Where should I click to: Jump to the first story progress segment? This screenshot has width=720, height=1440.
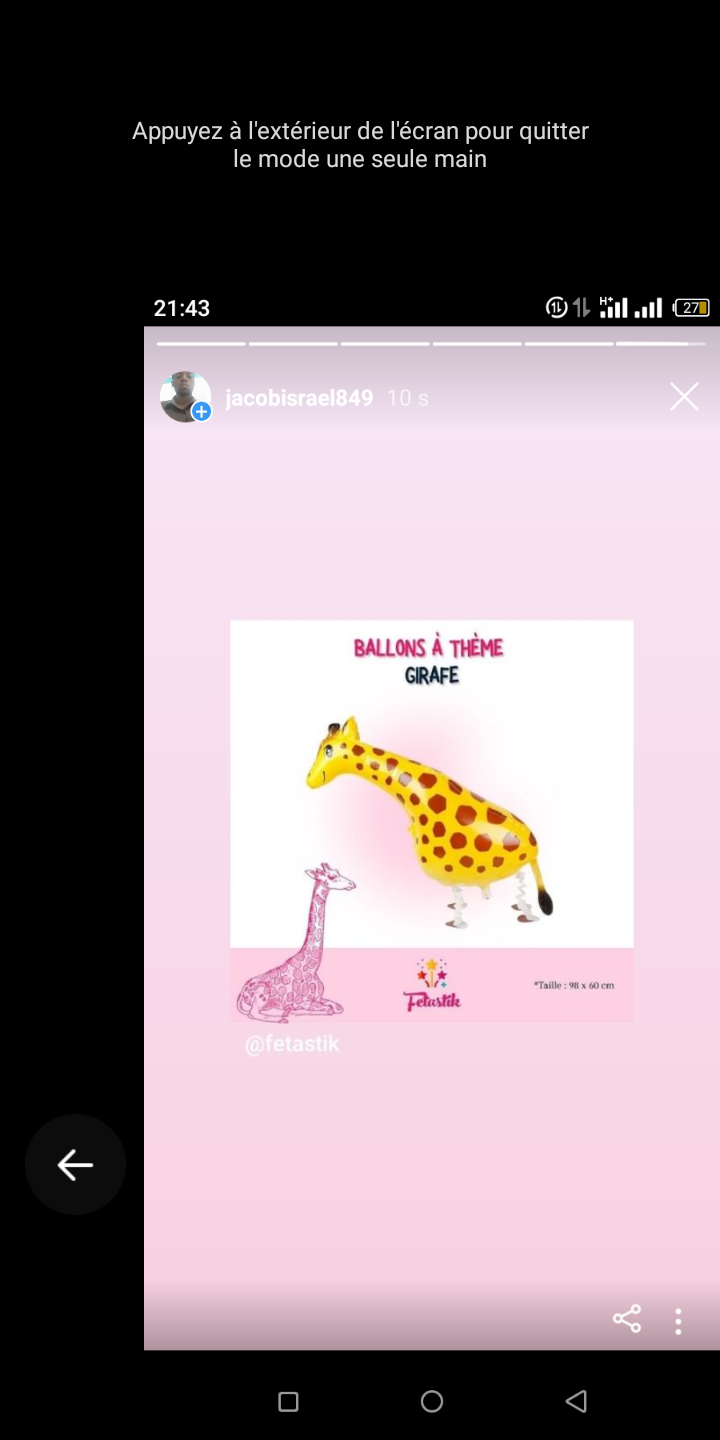click(x=201, y=344)
